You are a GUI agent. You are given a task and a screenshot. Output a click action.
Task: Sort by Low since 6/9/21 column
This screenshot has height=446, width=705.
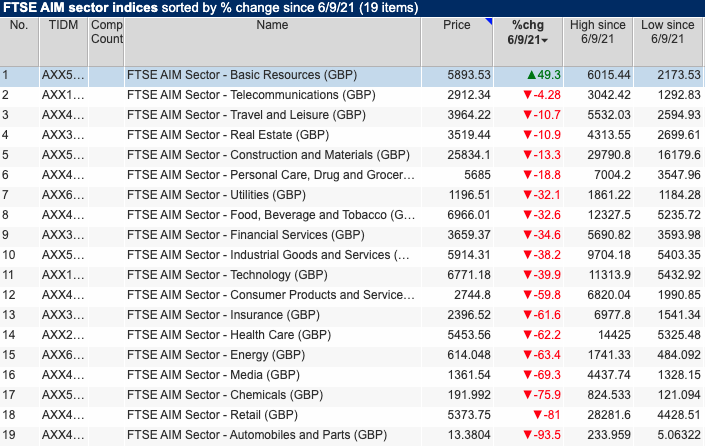pyautogui.click(x=667, y=31)
